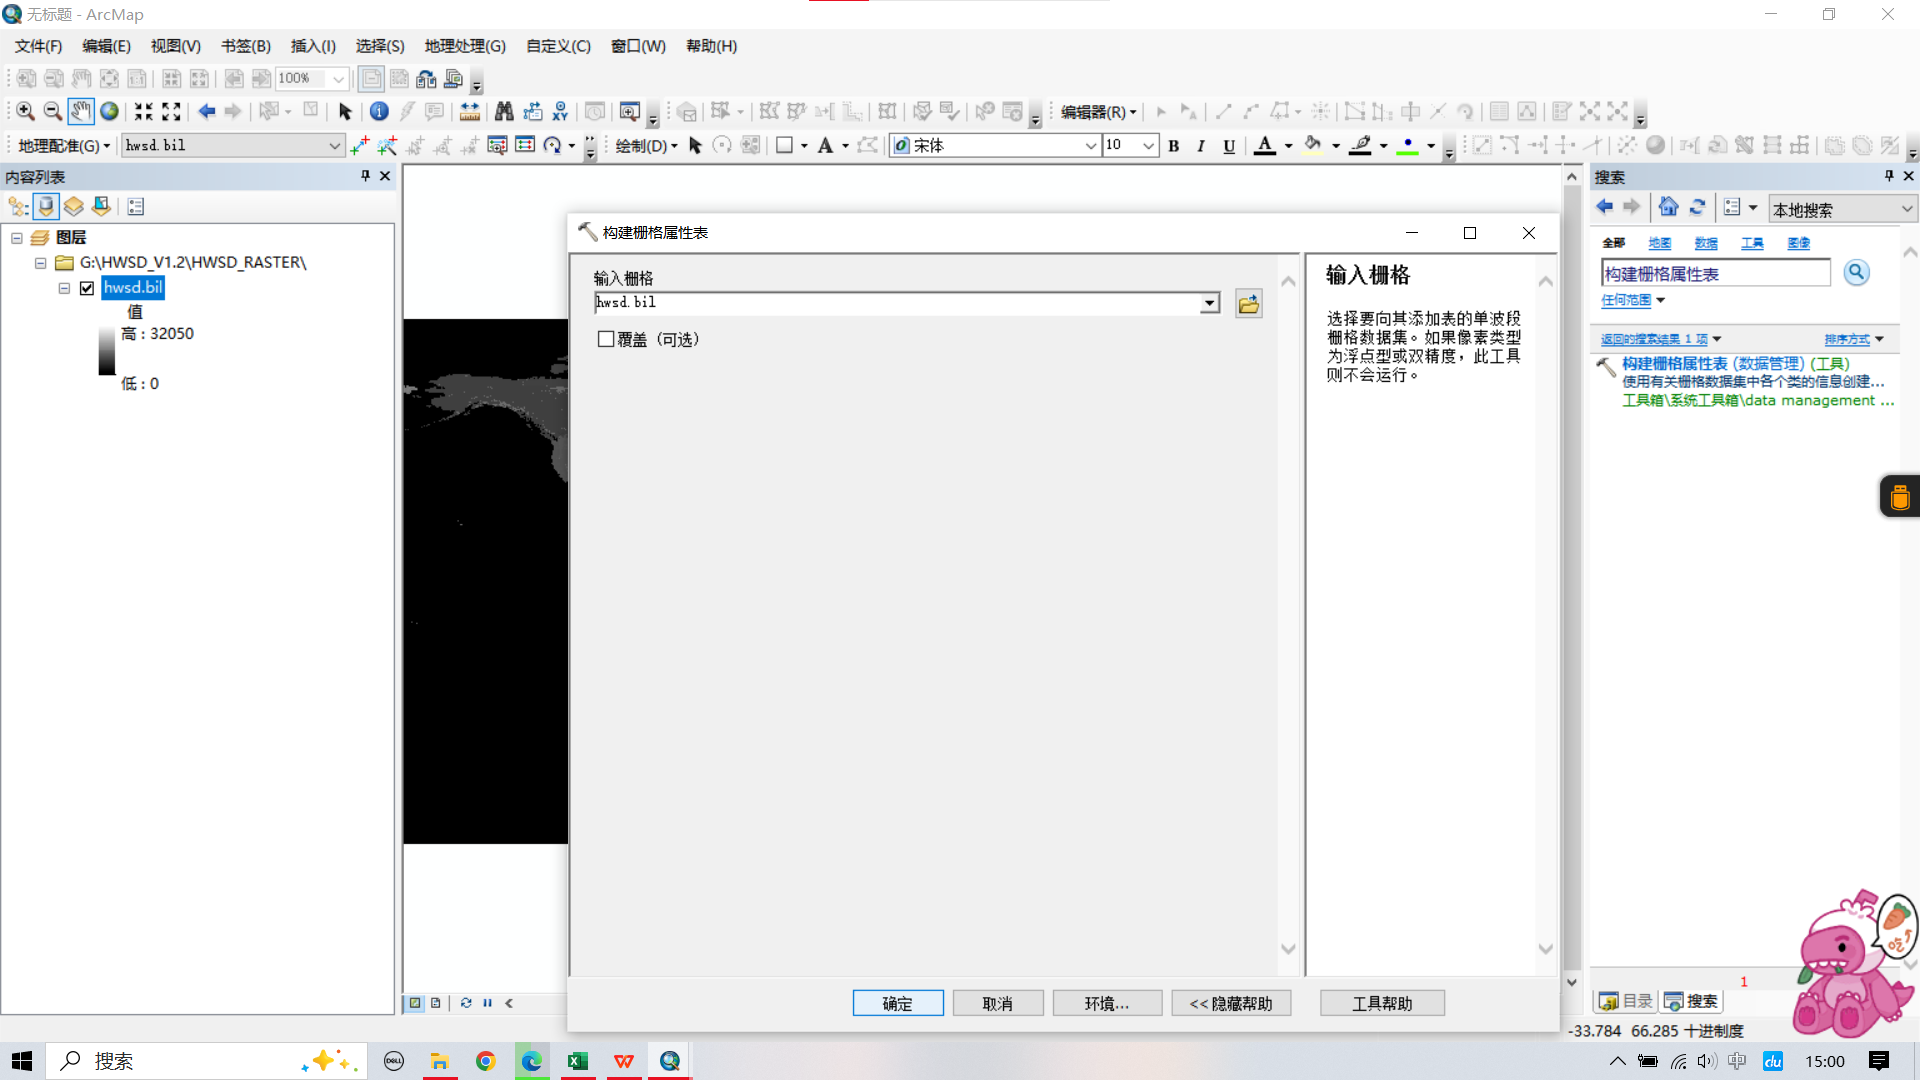Switch to the 目录 tab

pos(1626,1001)
